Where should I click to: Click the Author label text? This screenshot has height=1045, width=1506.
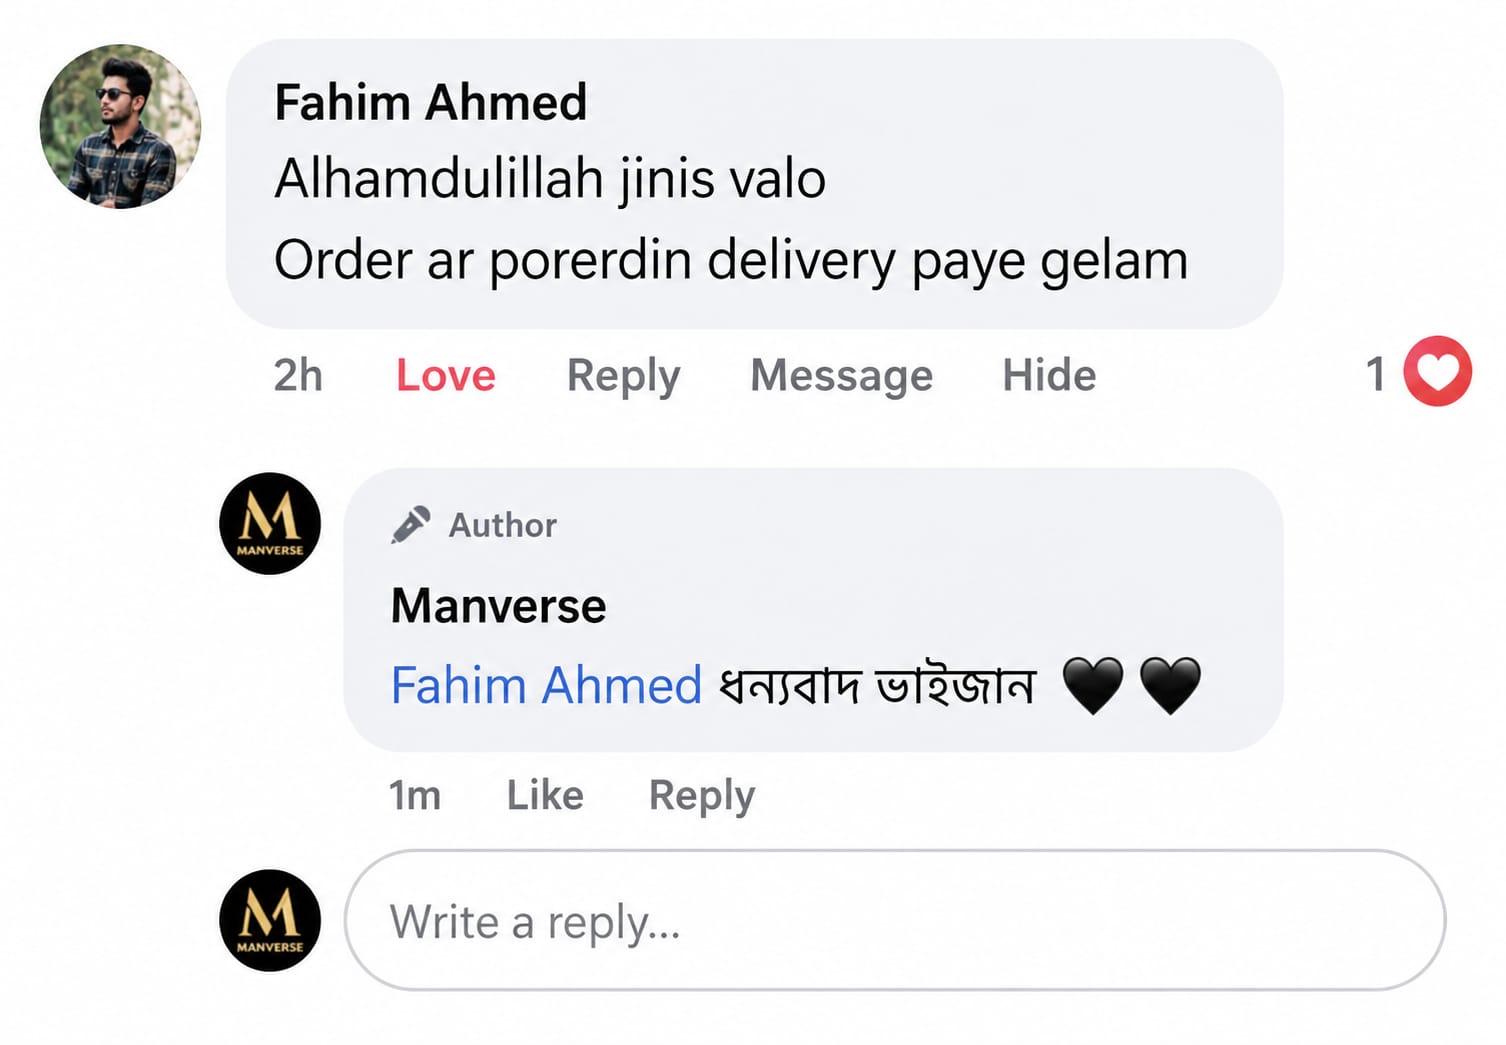click(502, 525)
